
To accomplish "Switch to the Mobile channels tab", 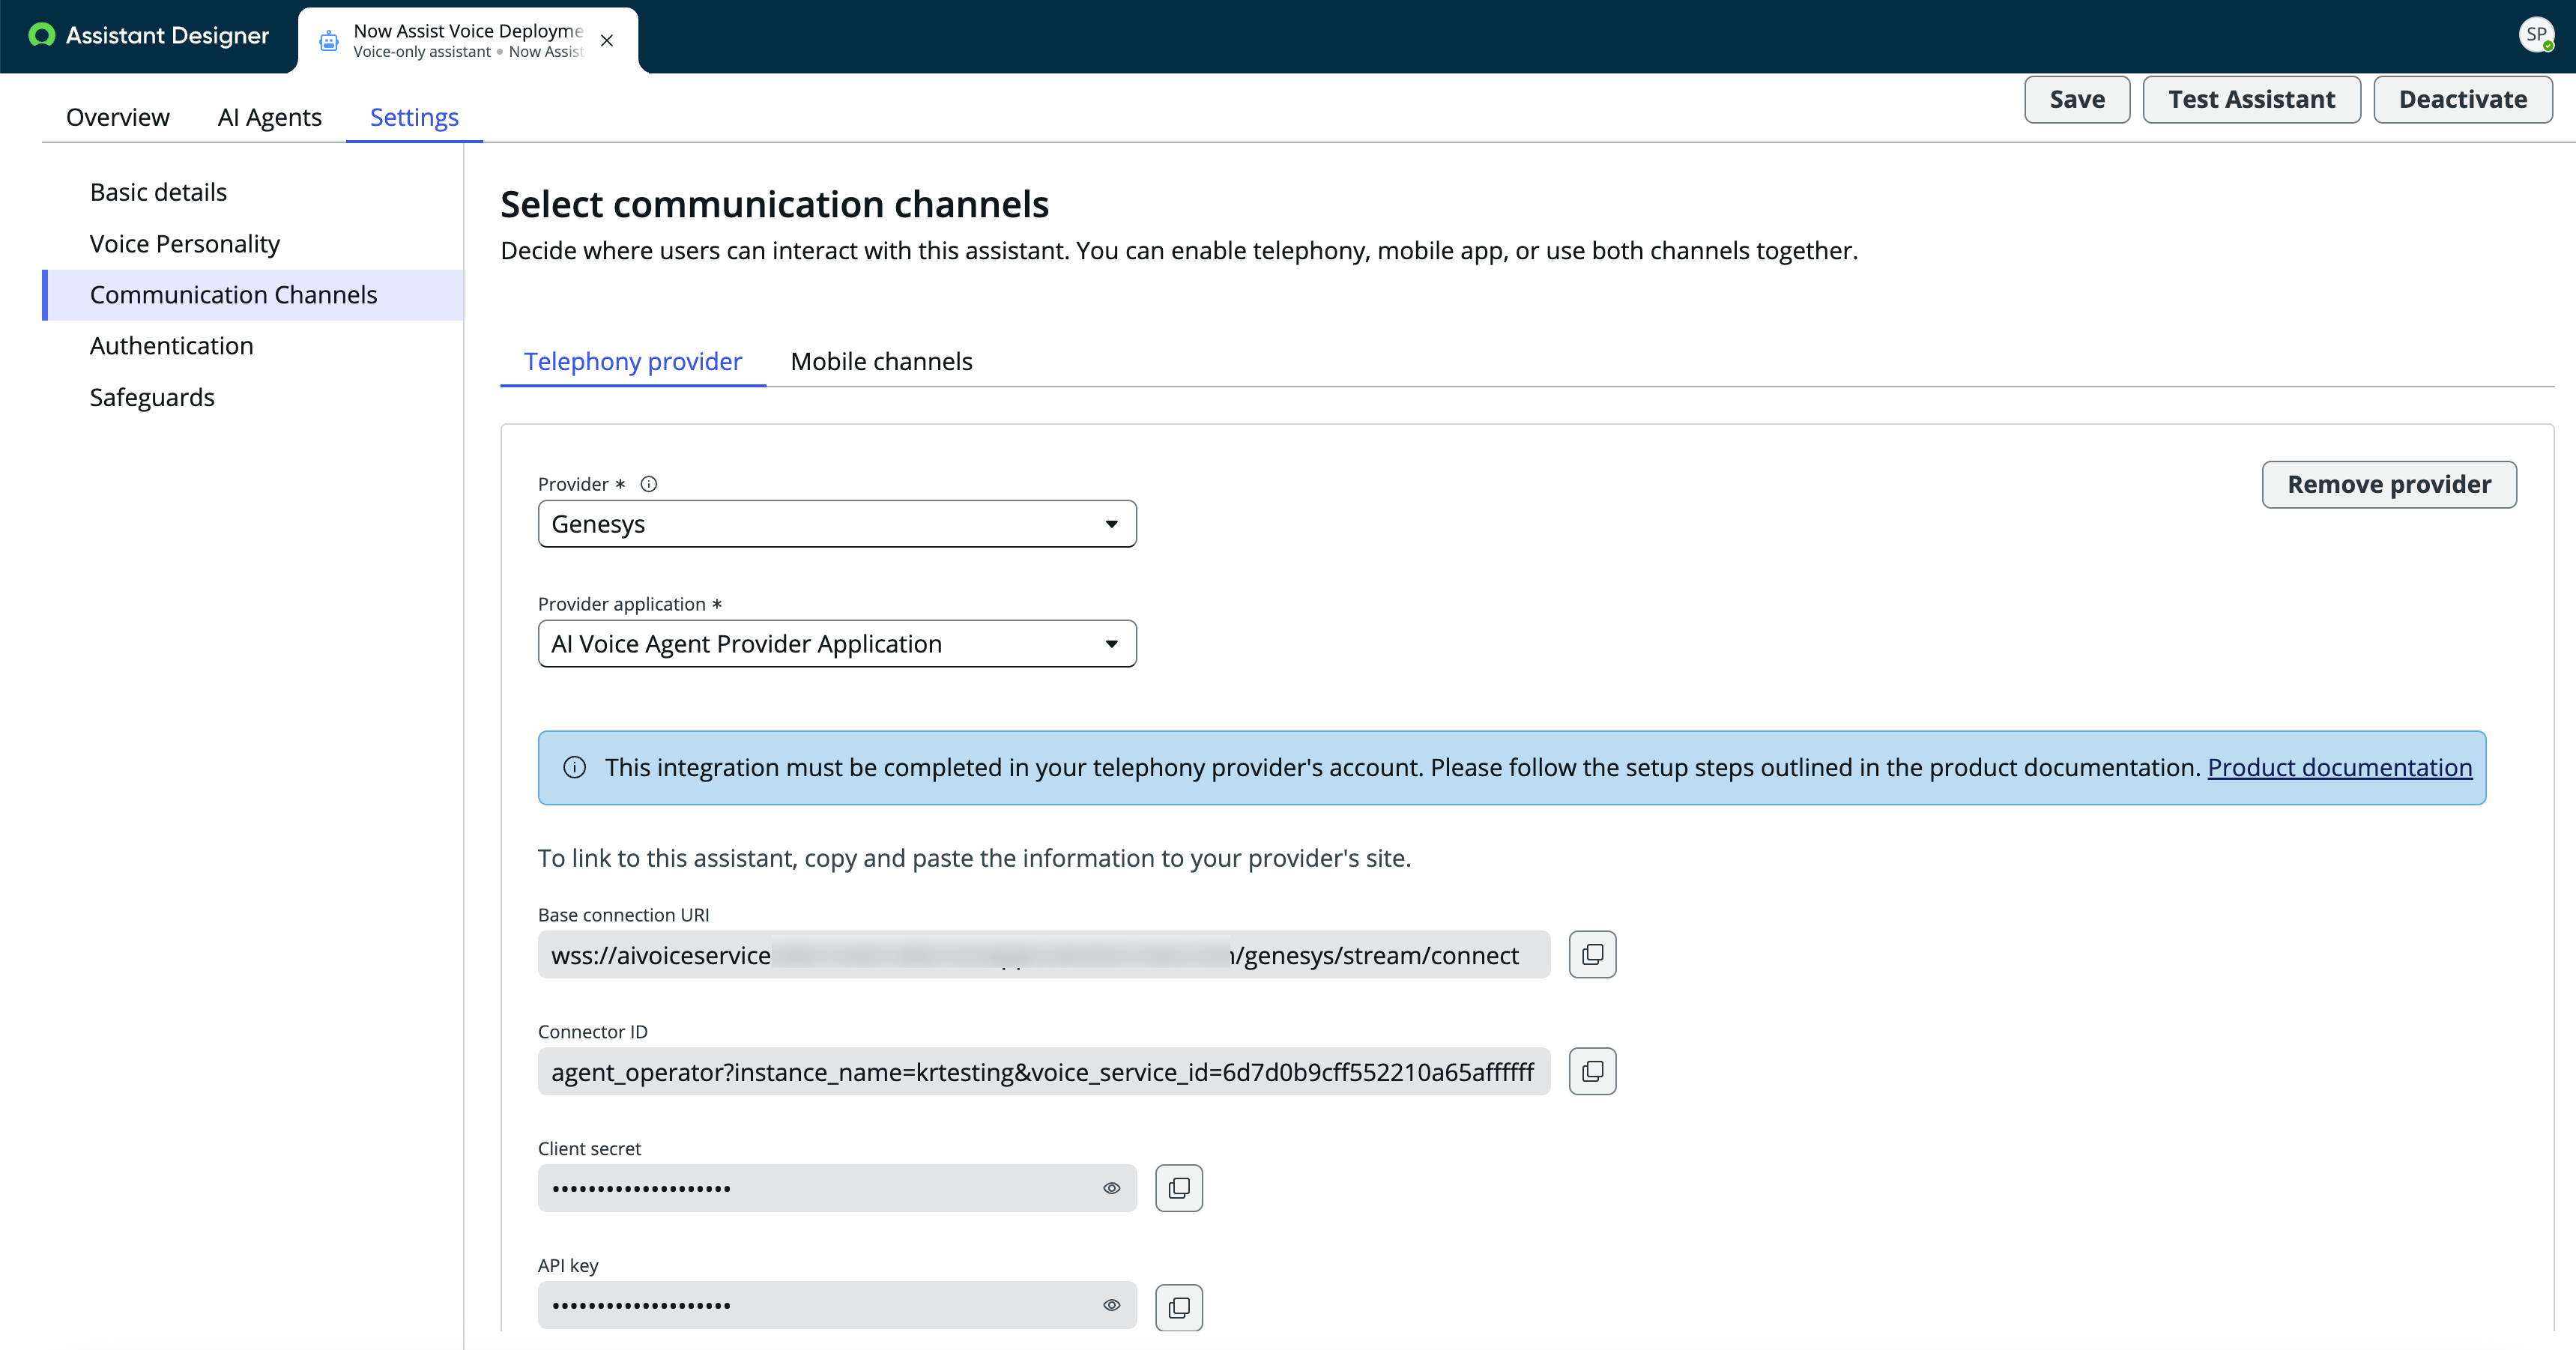I will pyautogui.click(x=881, y=361).
